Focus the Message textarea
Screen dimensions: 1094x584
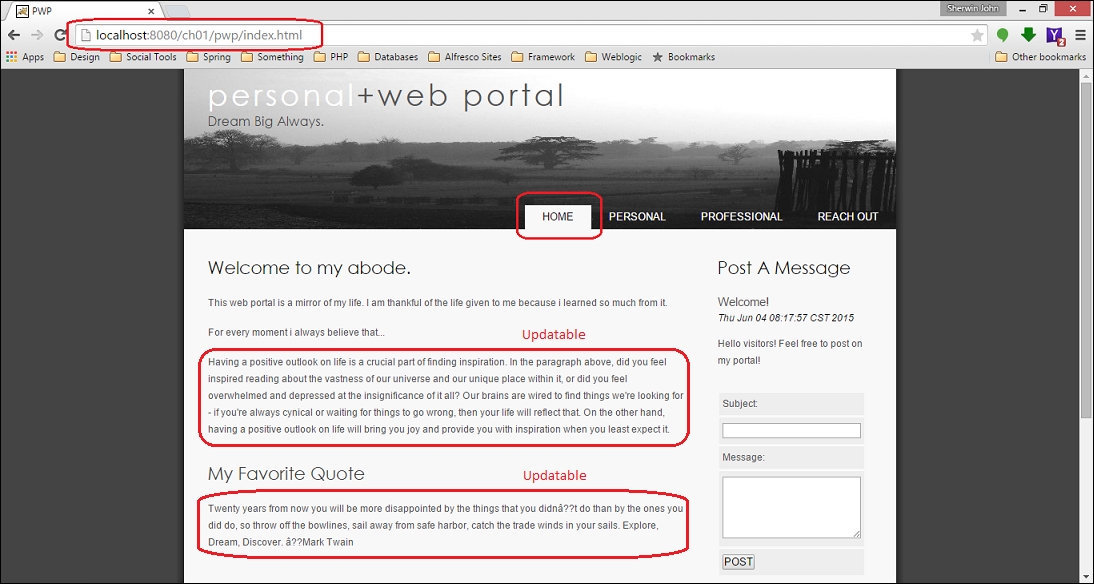pyautogui.click(x=791, y=507)
